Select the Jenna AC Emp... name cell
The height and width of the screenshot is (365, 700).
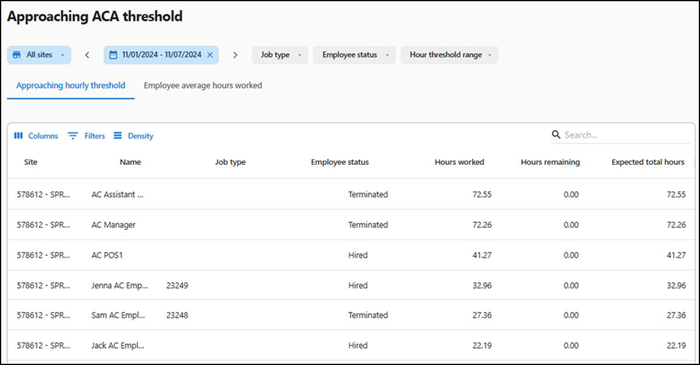coord(119,286)
